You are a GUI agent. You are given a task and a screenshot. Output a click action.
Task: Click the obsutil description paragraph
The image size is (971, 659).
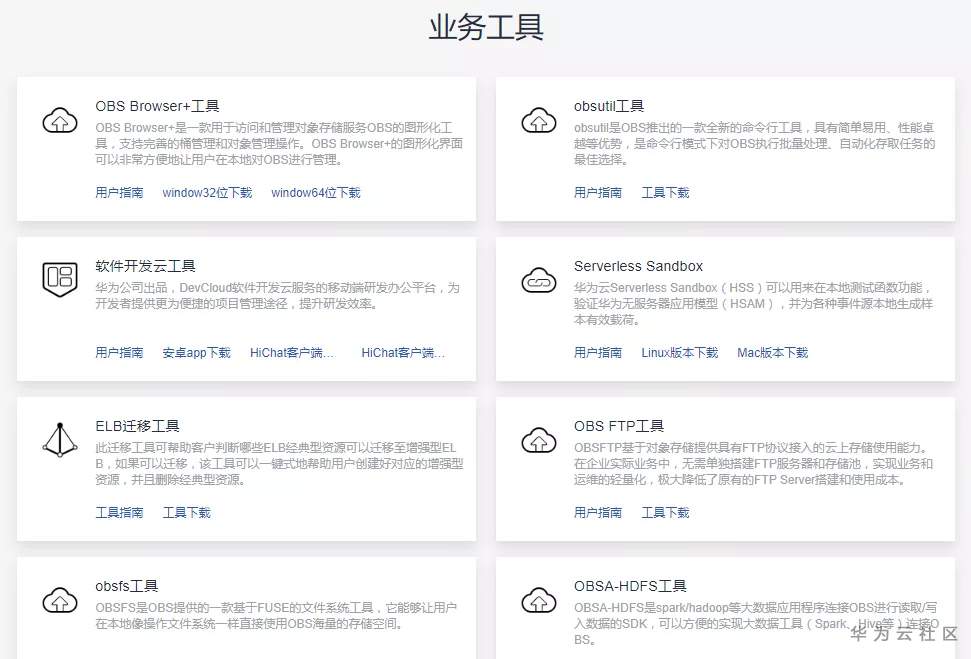point(755,144)
